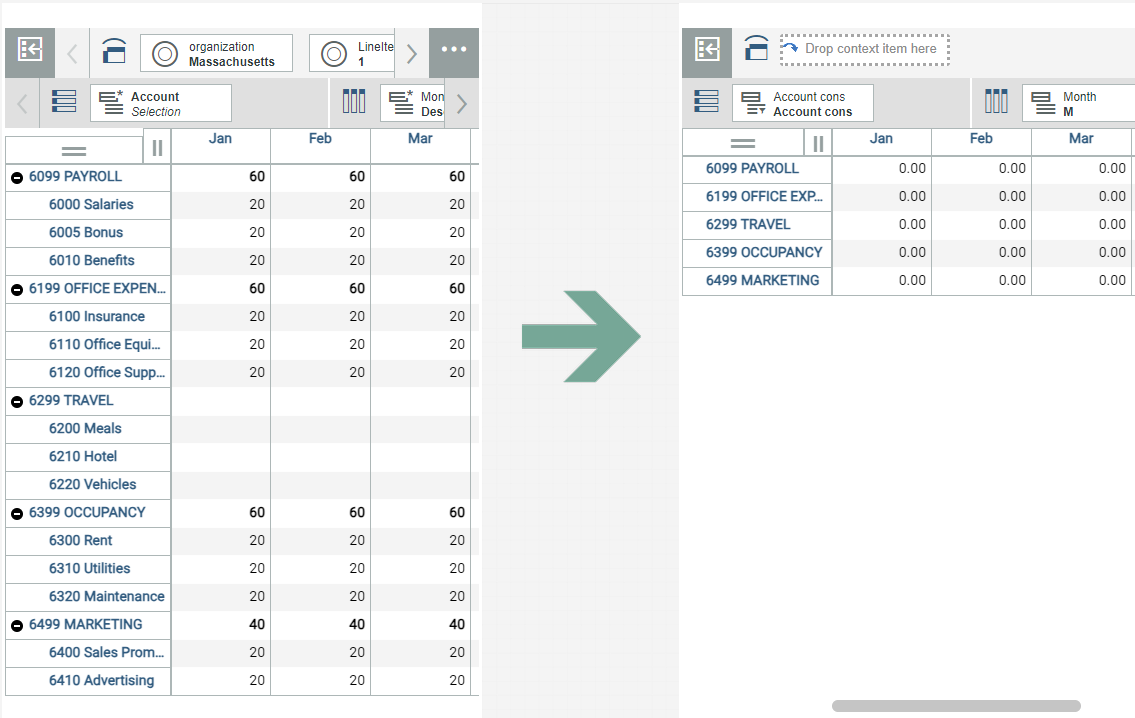The image size is (1135, 718).
Task: Click the right view's collapse panel icon
Action: (x=708, y=50)
